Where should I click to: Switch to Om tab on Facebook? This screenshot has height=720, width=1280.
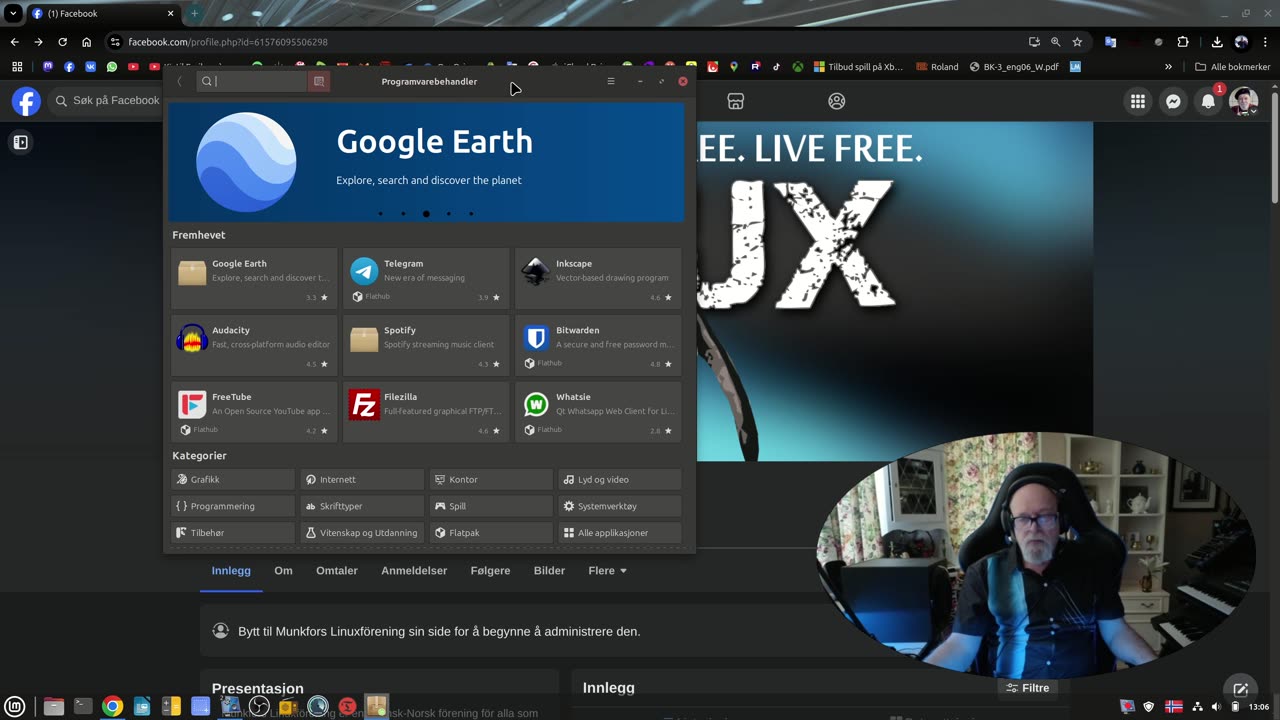click(283, 570)
